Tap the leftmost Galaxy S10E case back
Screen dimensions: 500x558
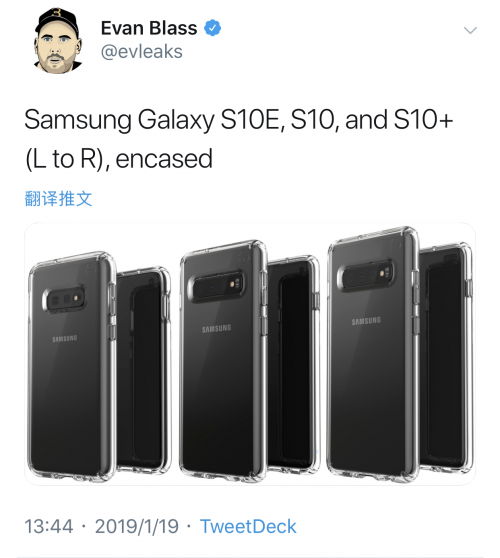click(x=72, y=367)
